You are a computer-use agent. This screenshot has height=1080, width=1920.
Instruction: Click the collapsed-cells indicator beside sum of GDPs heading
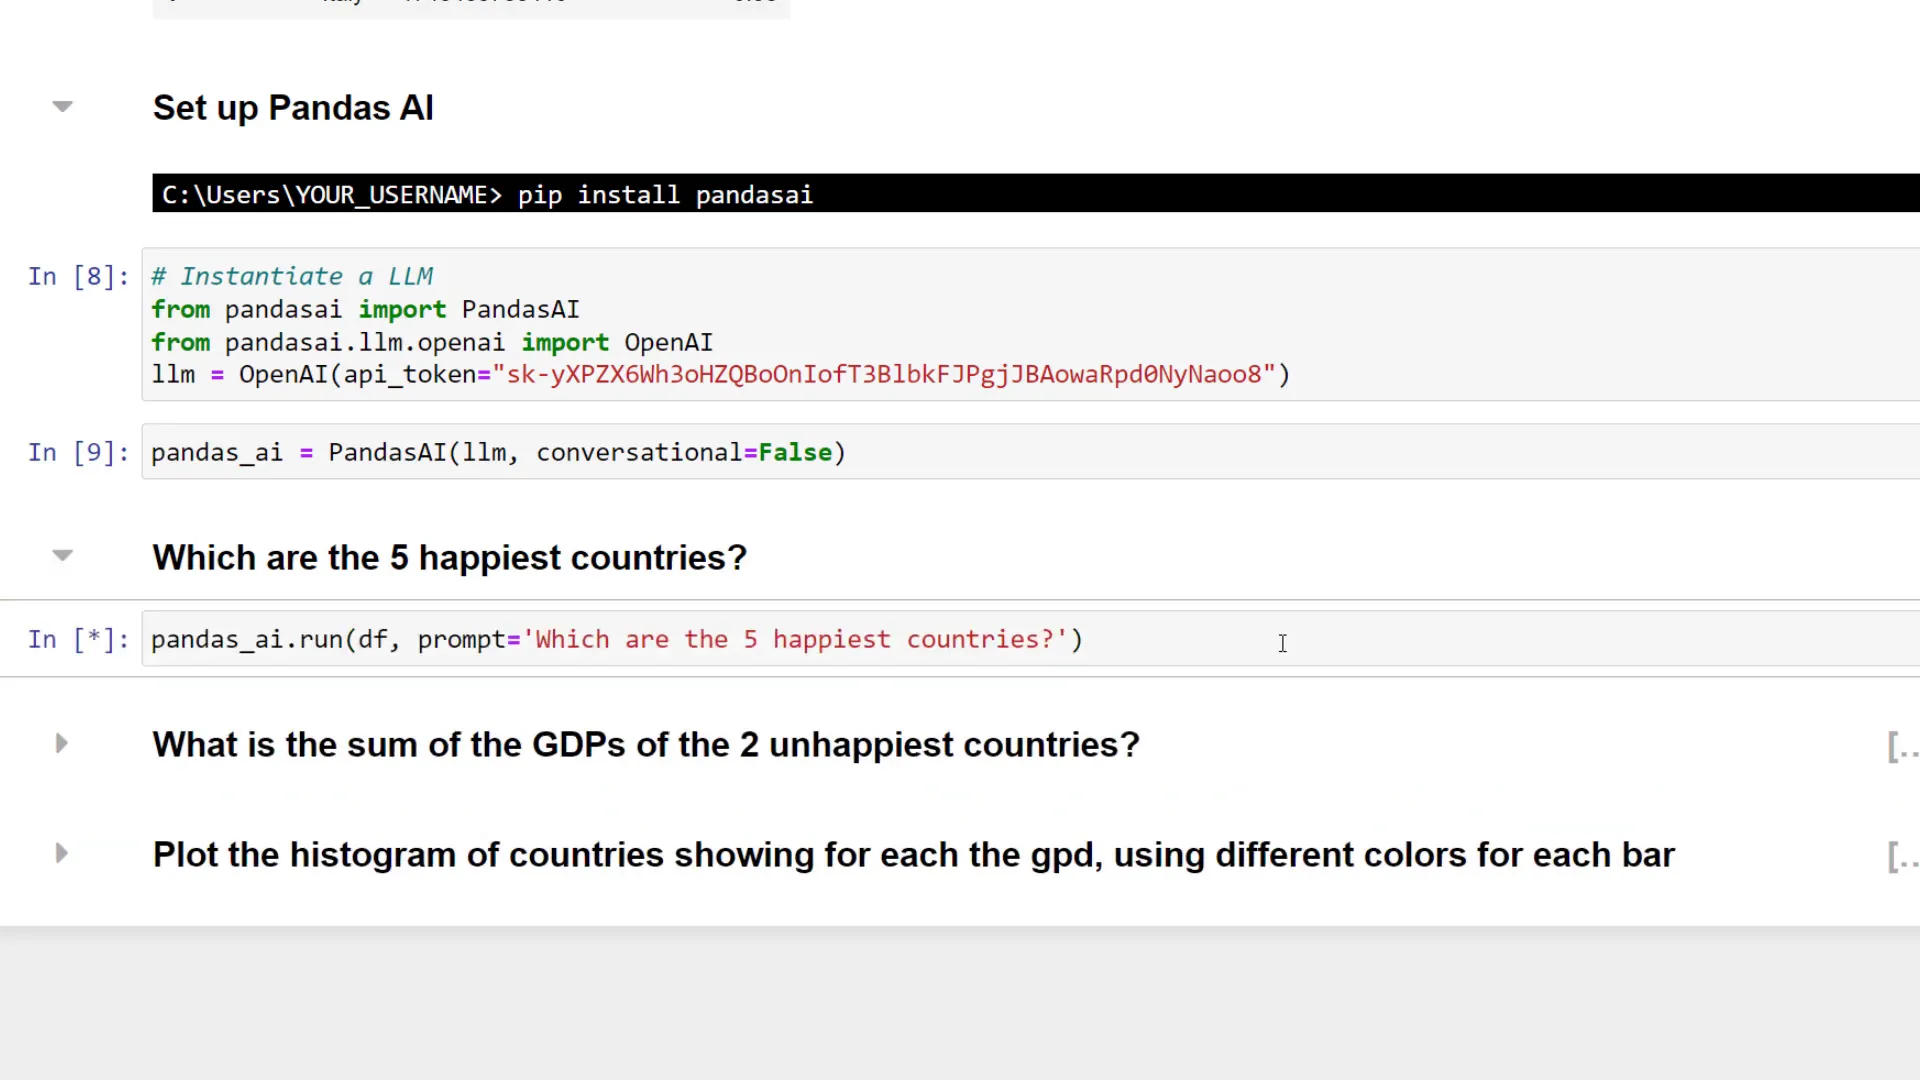coord(1901,747)
